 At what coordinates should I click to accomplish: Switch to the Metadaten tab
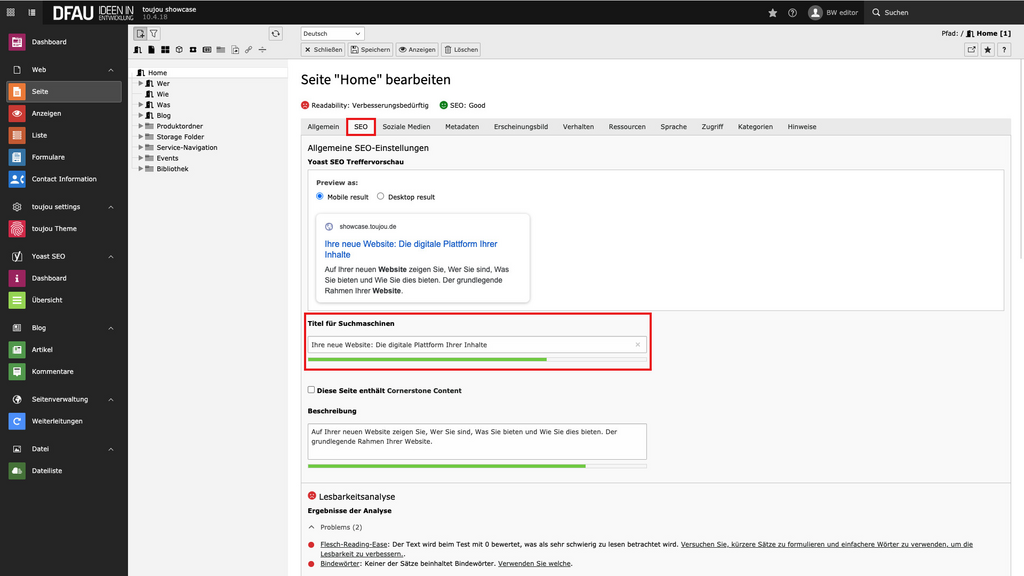(x=462, y=127)
